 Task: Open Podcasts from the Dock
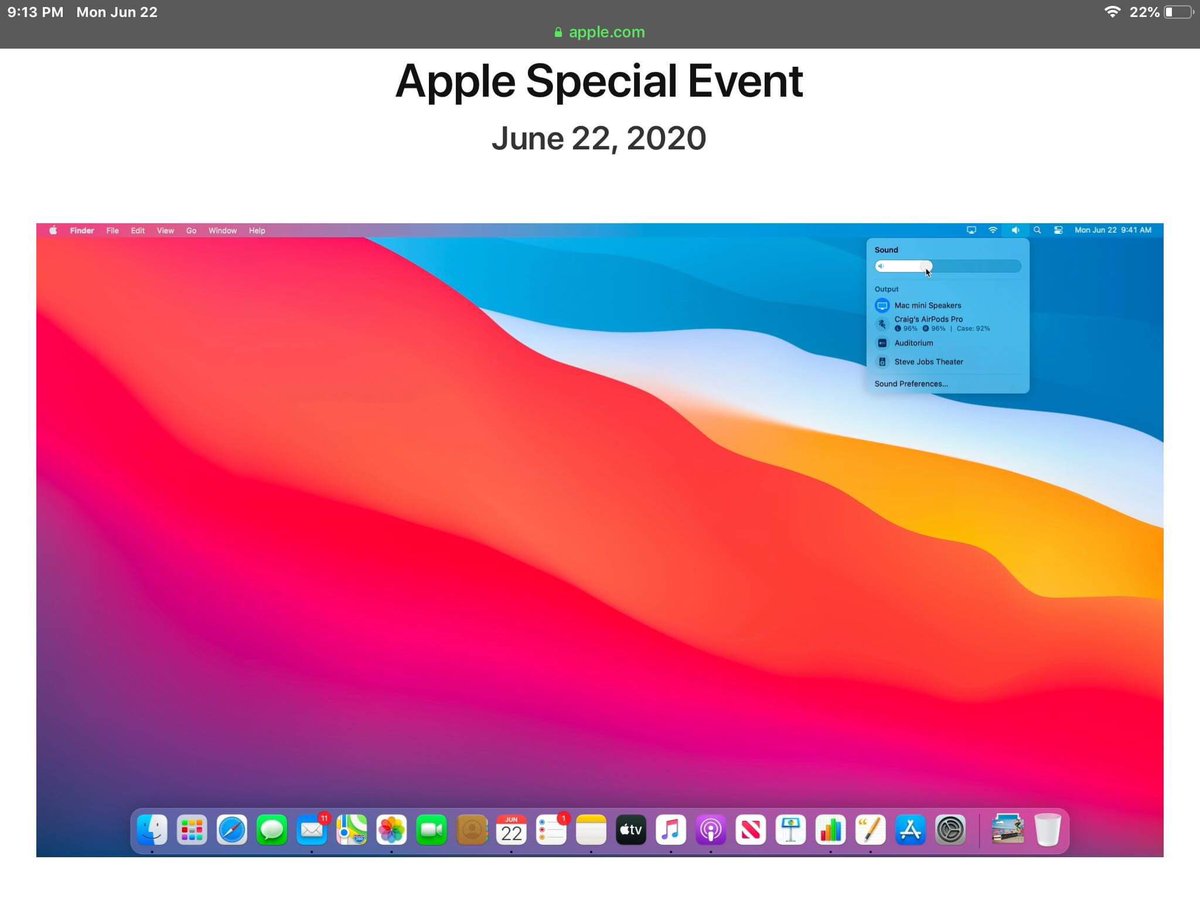coord(711,829)
